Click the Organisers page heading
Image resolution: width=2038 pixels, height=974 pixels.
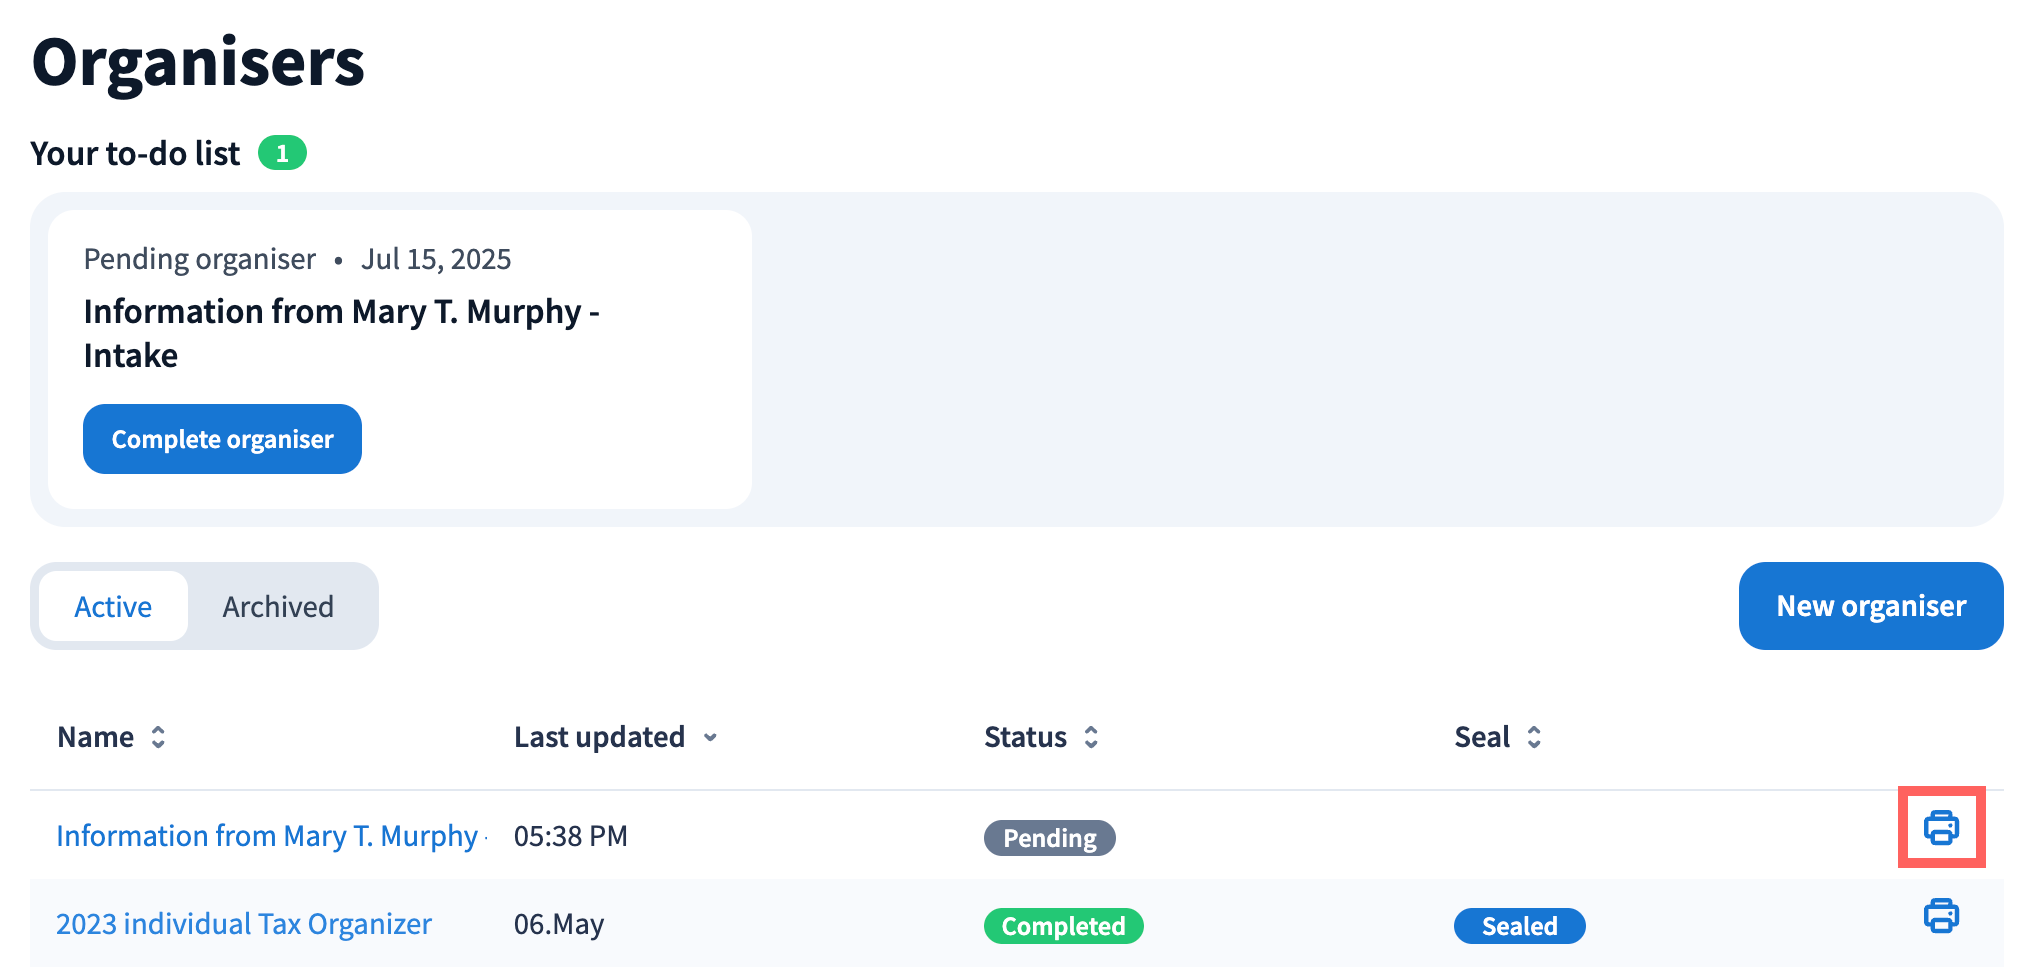[x=198, y=62]
